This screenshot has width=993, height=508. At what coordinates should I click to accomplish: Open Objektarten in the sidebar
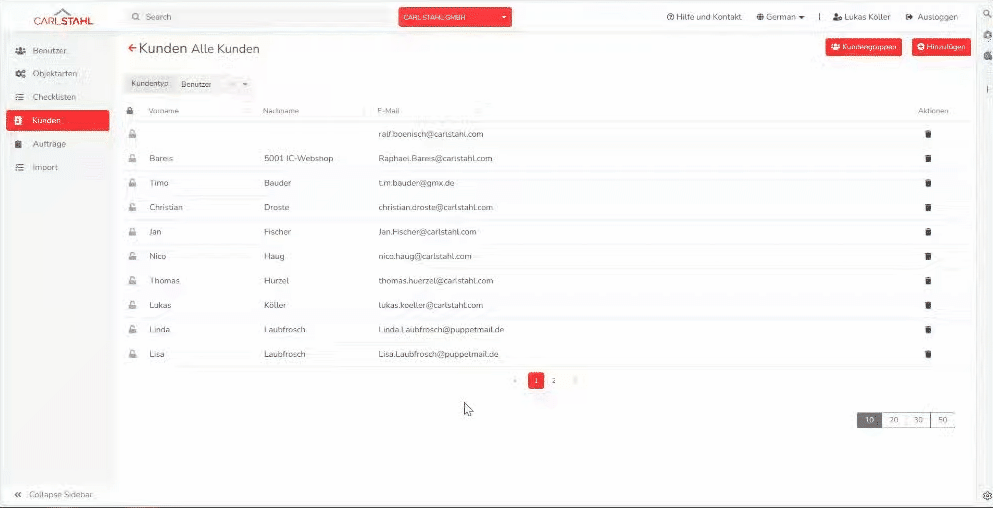coord(54,74)
